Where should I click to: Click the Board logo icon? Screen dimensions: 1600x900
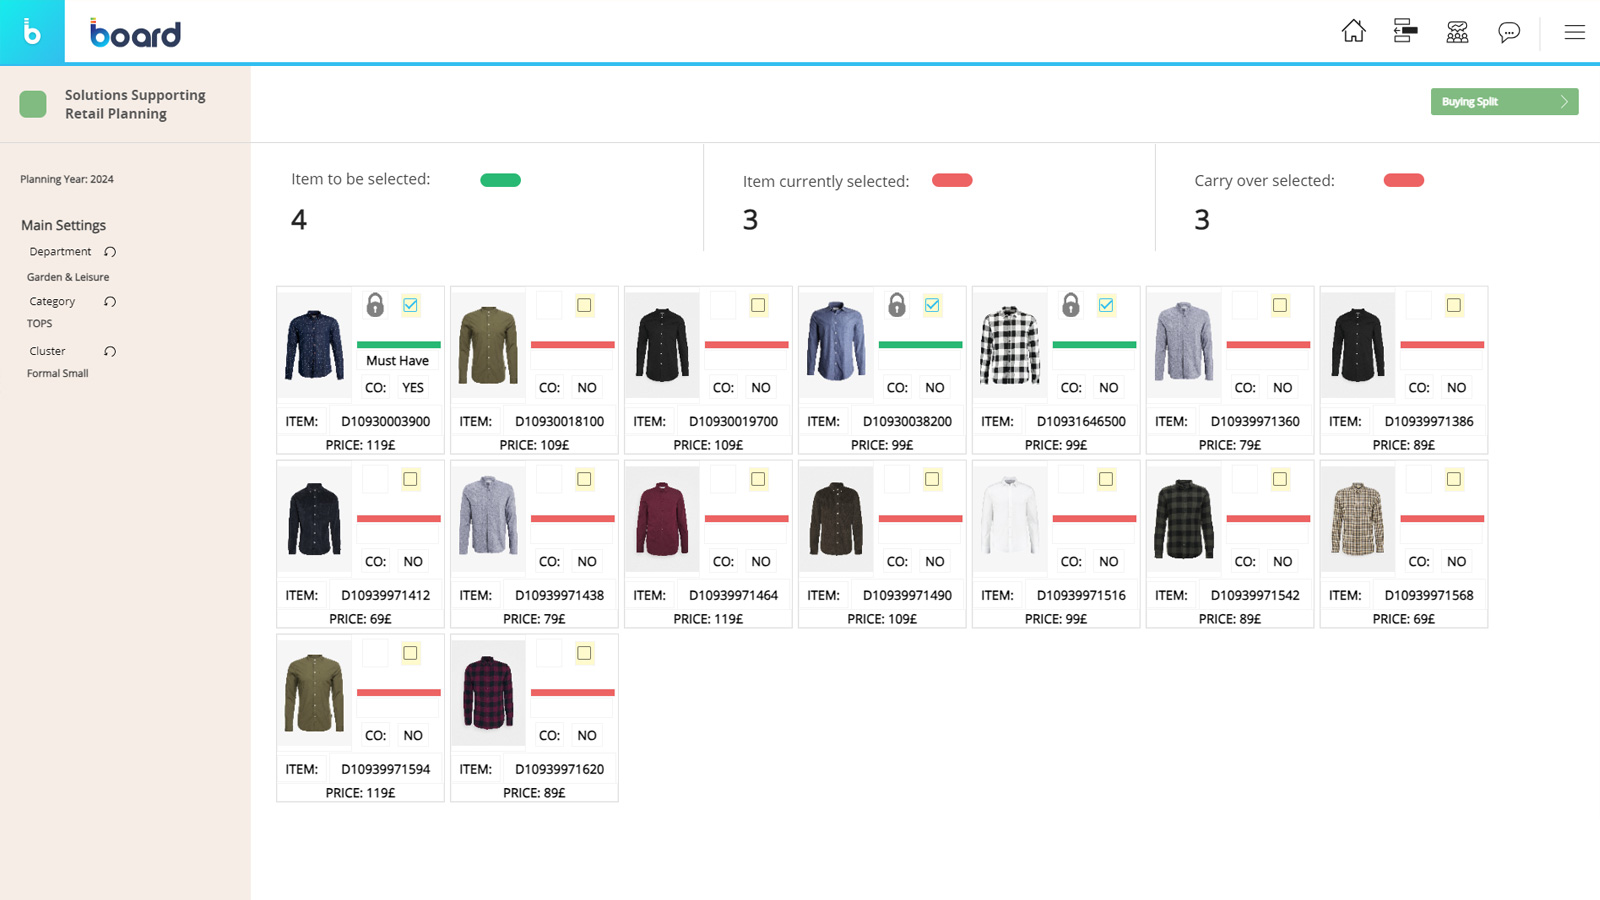32,32
